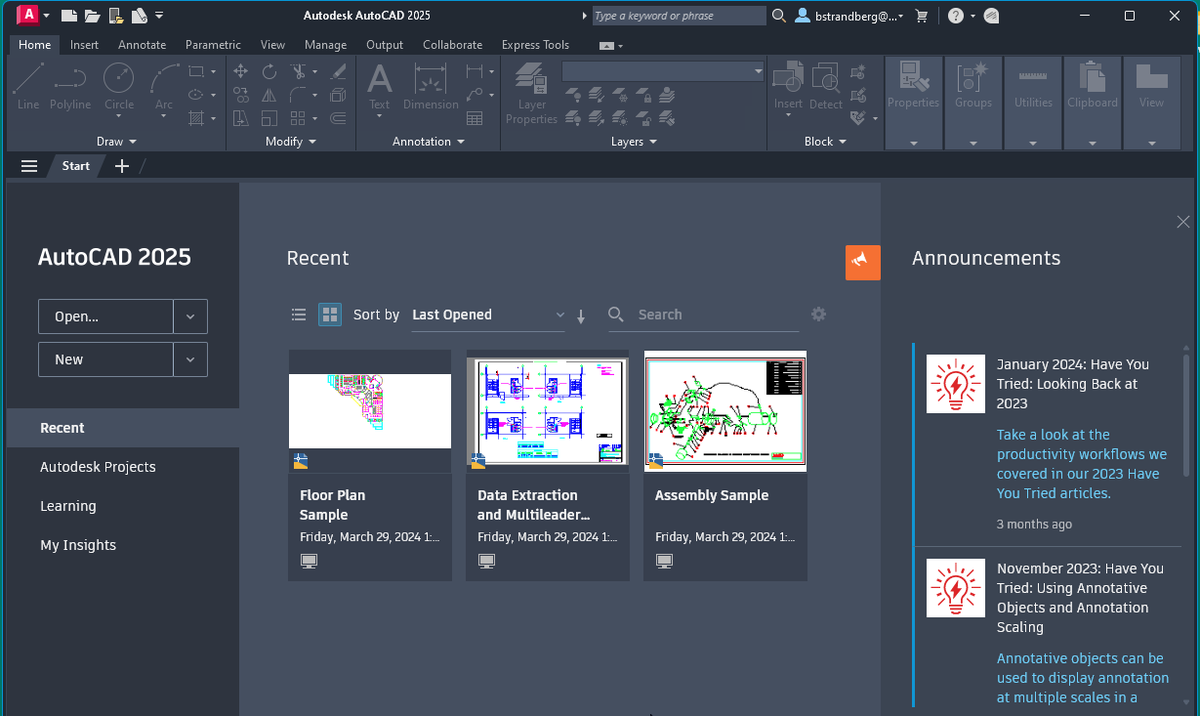Select the Offset tool in Modify panel
1200x716 pixels.
[339, 118]
